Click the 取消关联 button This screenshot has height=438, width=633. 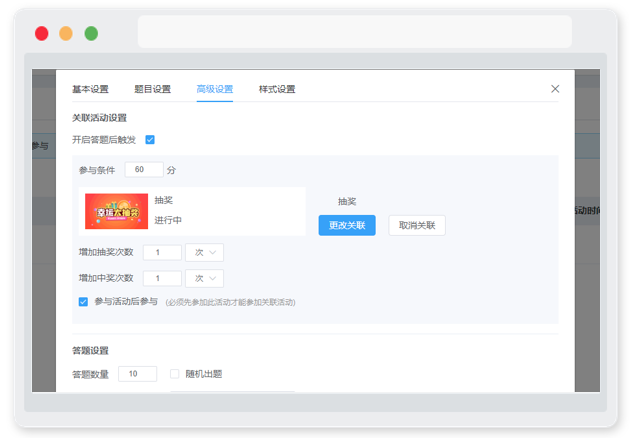[x=417, y=225]
